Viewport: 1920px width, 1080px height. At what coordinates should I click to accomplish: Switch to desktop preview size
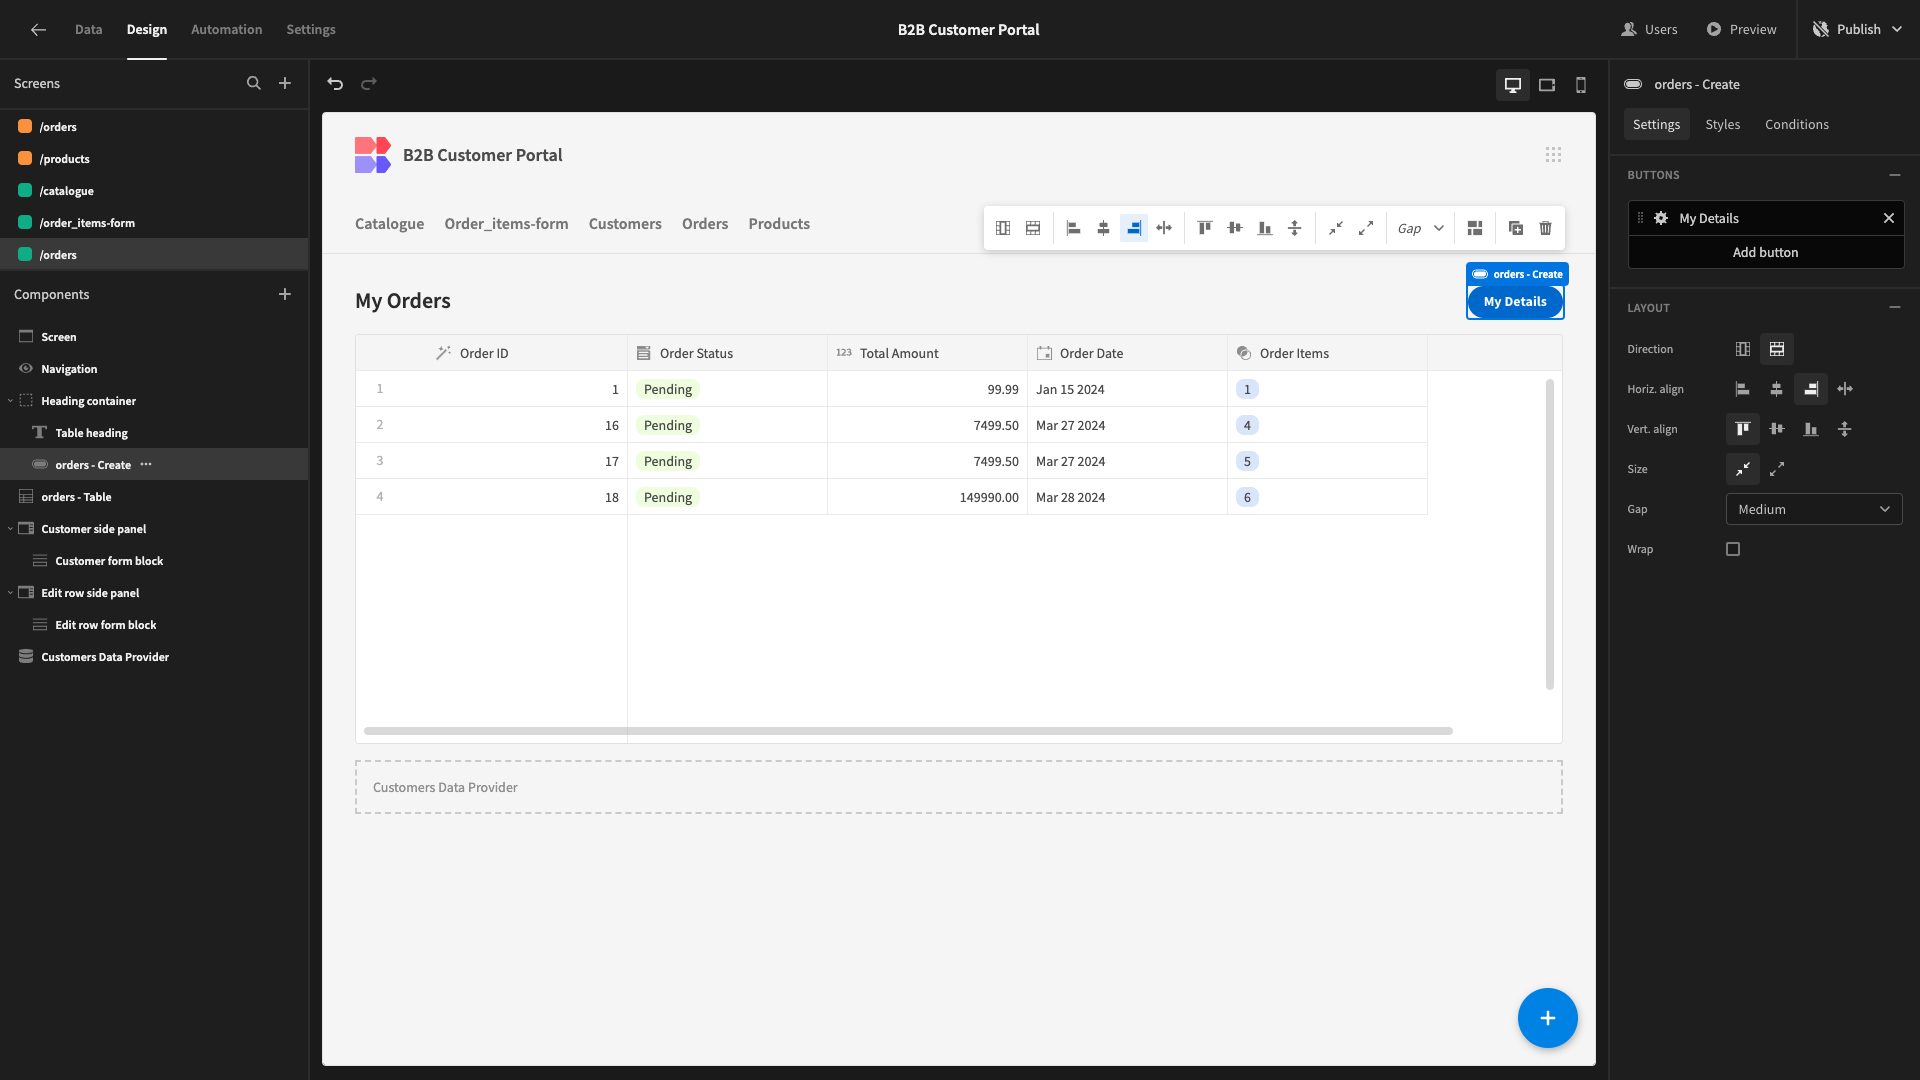tap(1513, 85)
